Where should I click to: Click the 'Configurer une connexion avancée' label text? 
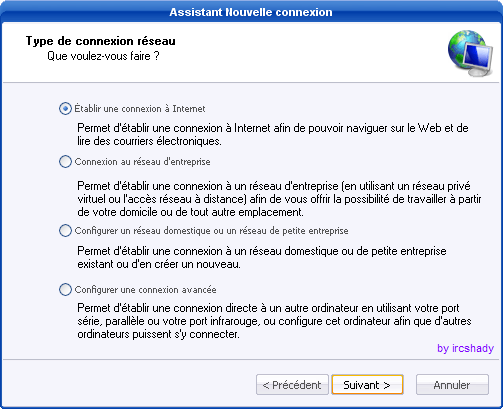point(145,290)
